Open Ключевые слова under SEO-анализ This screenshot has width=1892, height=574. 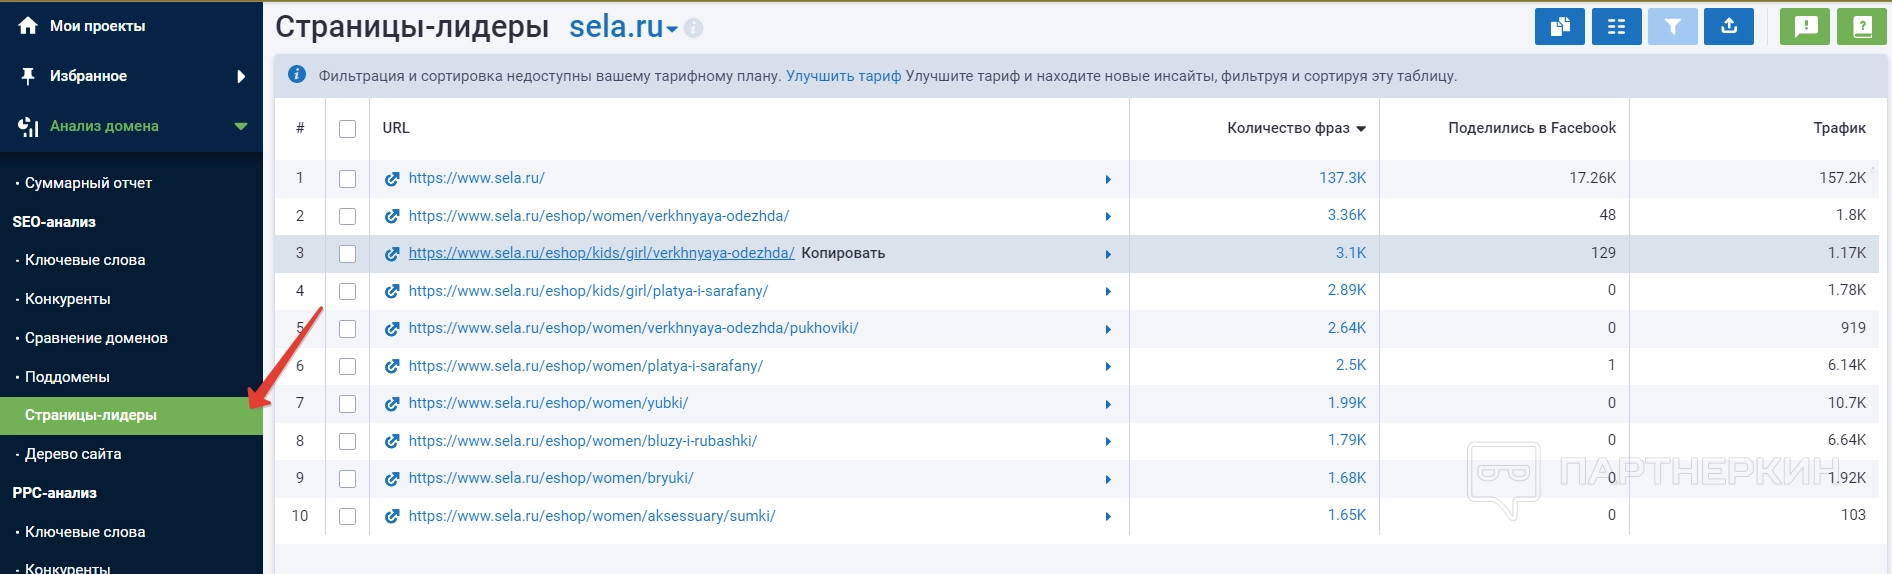pyautogui.click(x=85, y=260)
